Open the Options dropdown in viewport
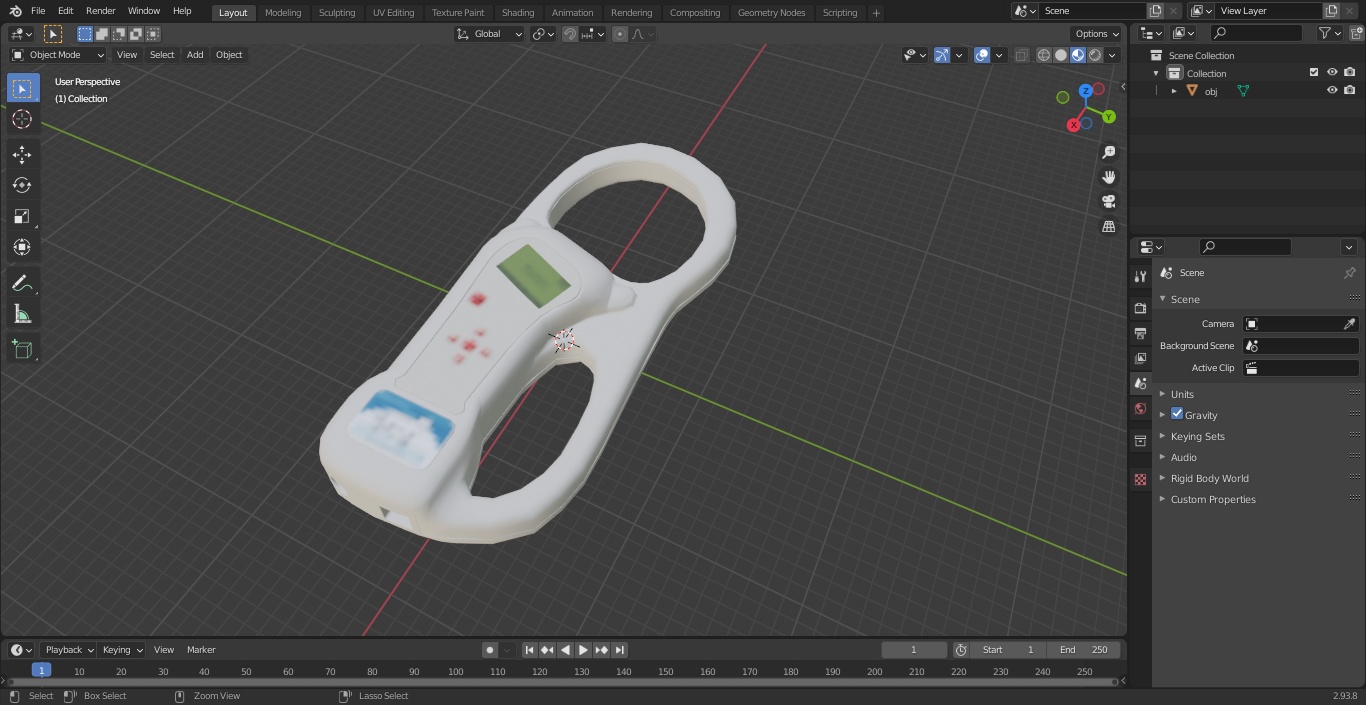The width and height of the screenshot is (1366, 705). (1097, 34)
